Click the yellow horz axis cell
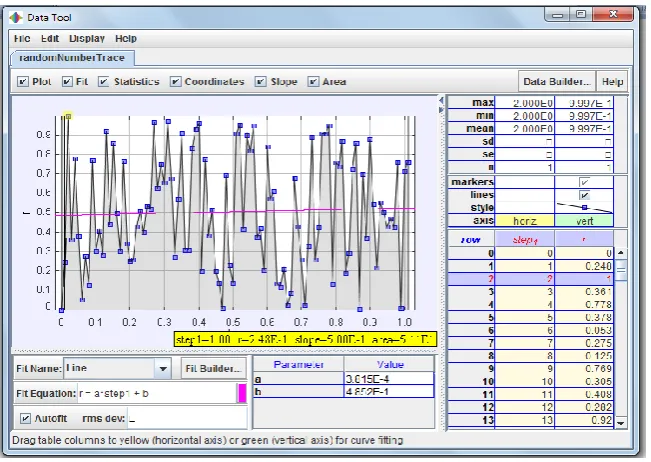Viewport: 651px width, 462px height. (525, 221)
